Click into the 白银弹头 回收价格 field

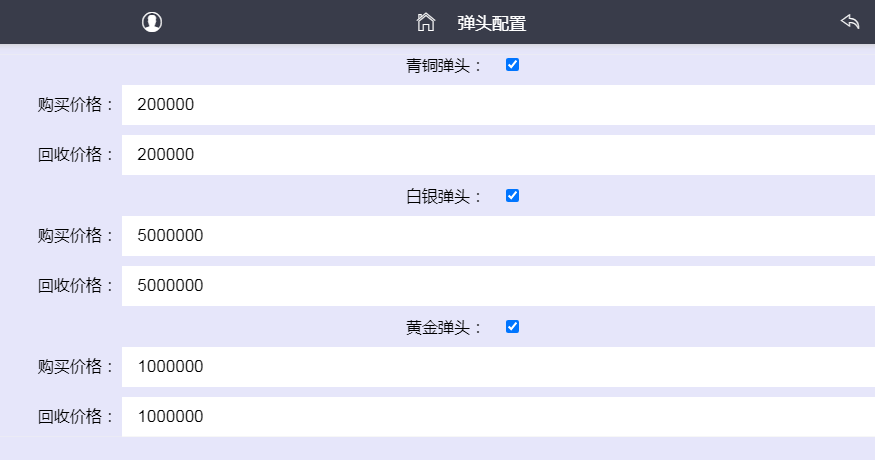[x=498, y=286]
